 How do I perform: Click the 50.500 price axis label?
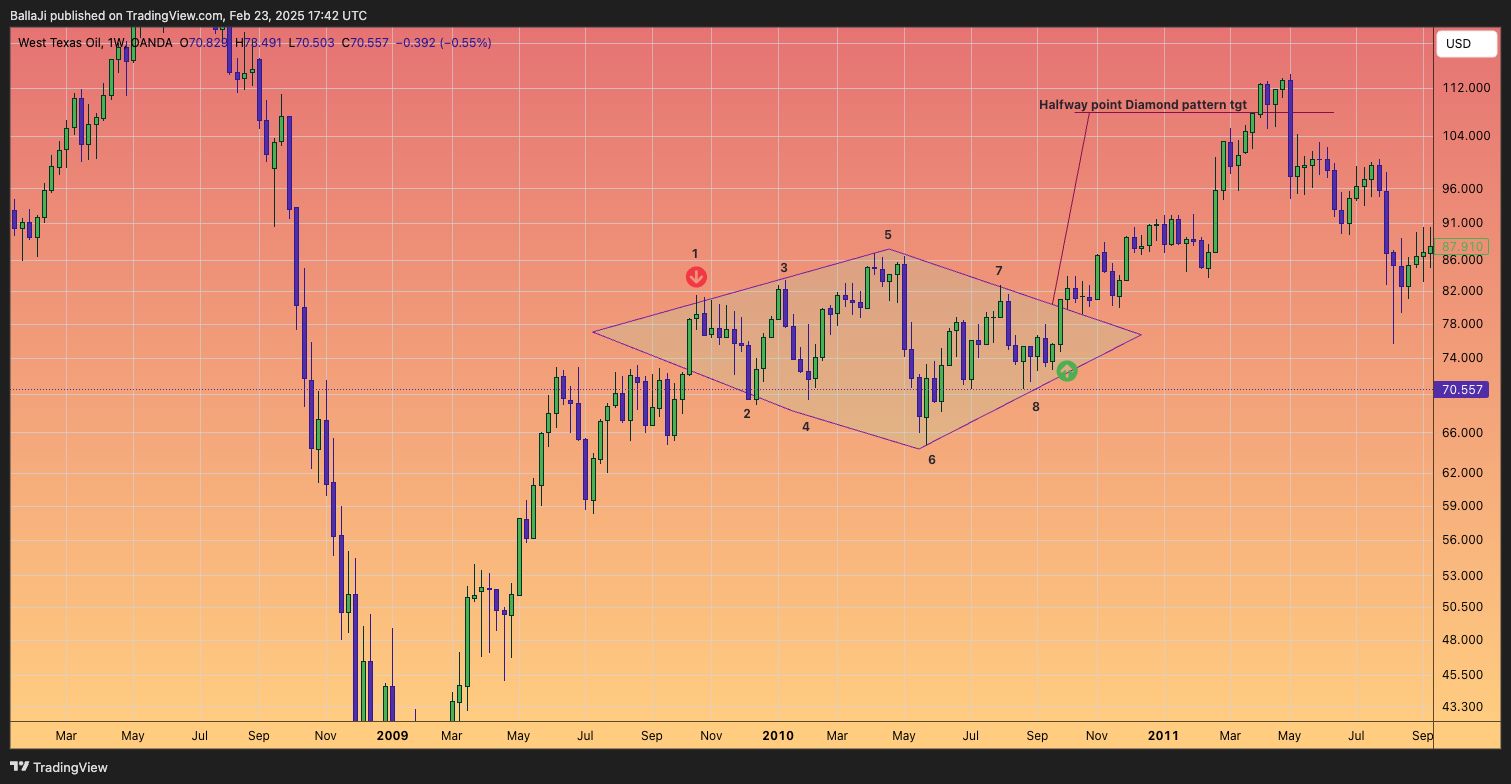1463,607
